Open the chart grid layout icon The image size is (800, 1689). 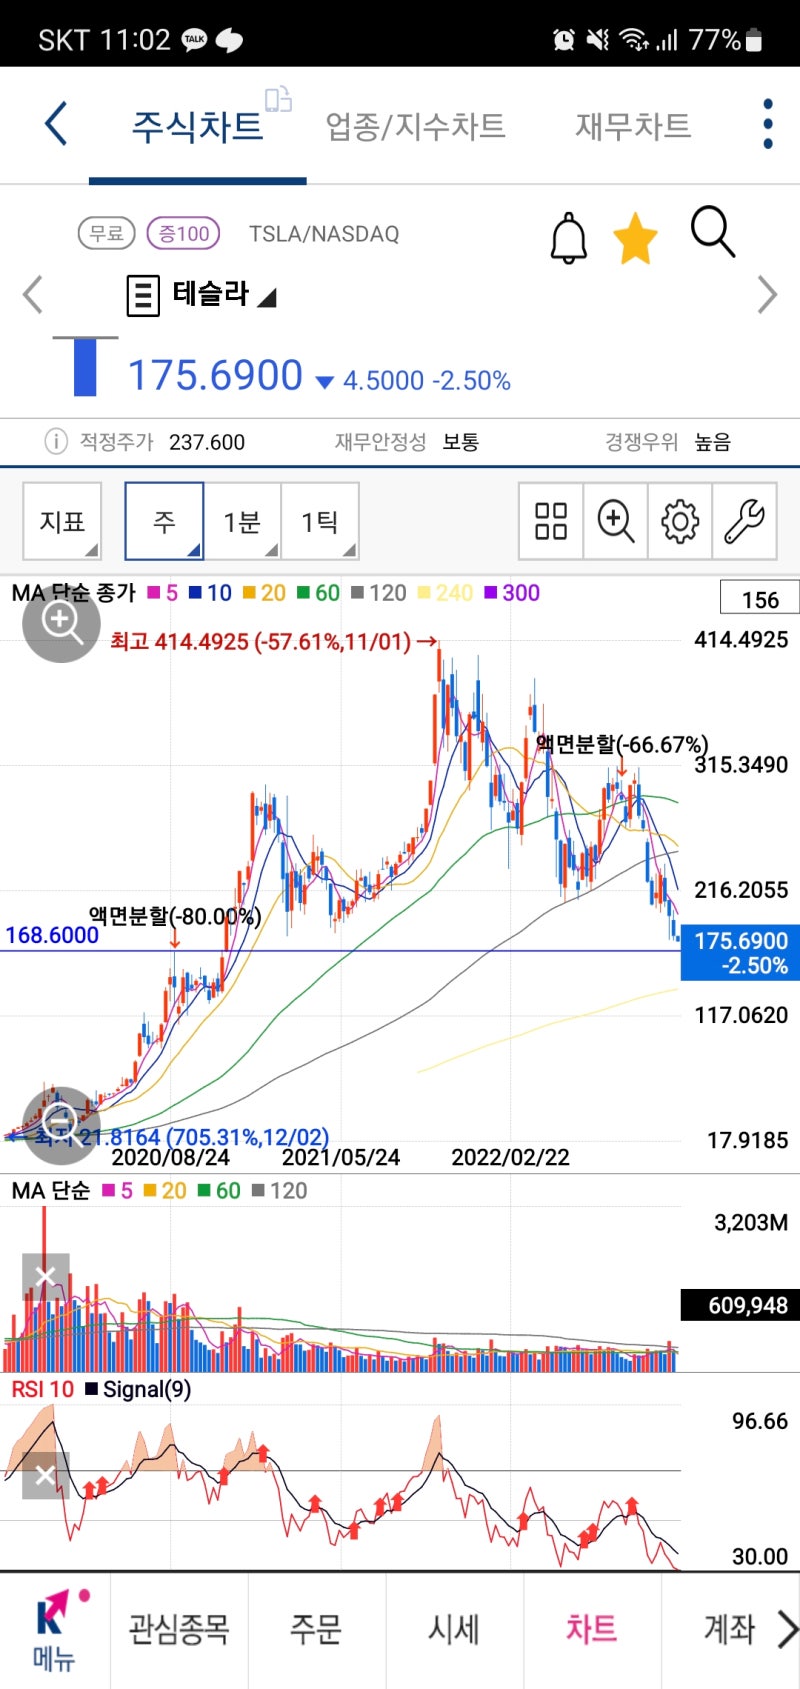click(x=551, y=521)
